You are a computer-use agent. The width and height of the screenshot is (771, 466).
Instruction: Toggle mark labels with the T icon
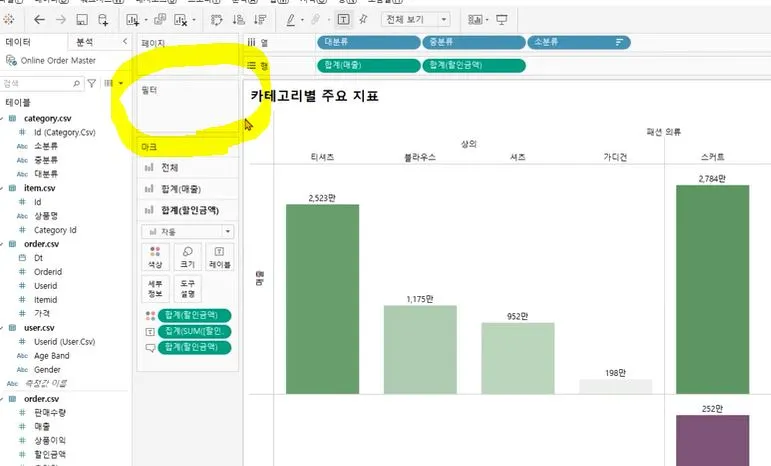click(343, 20)
